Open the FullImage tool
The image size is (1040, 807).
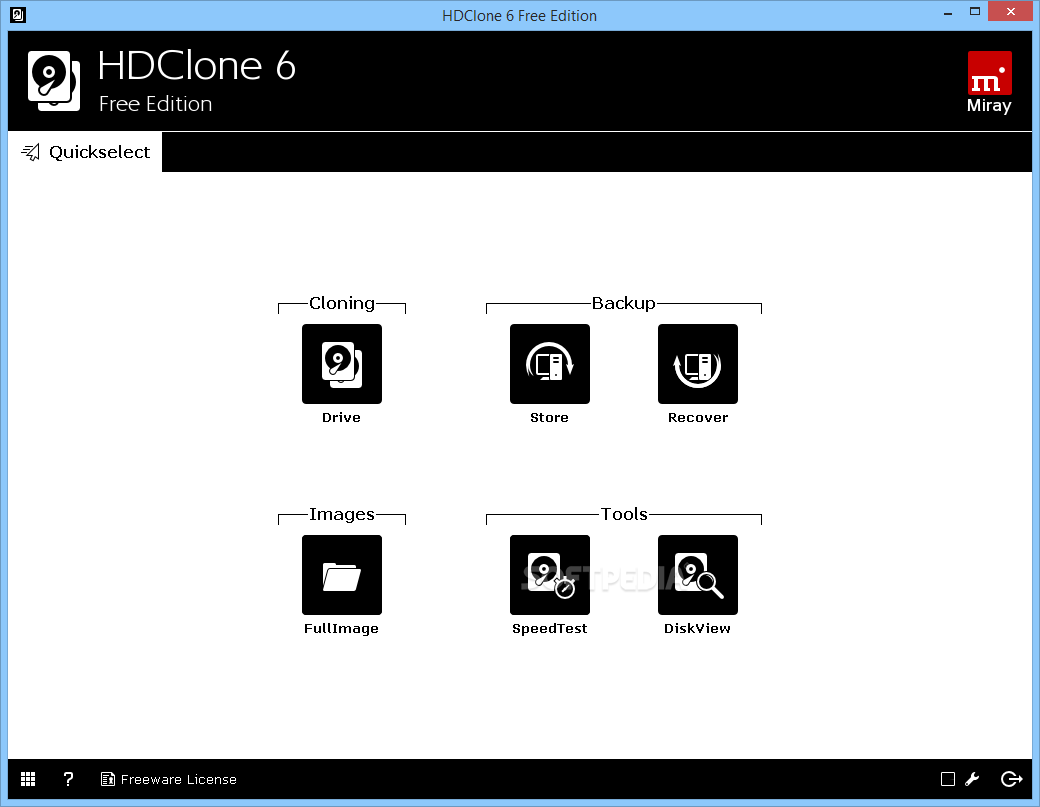[x=342, y=574]
